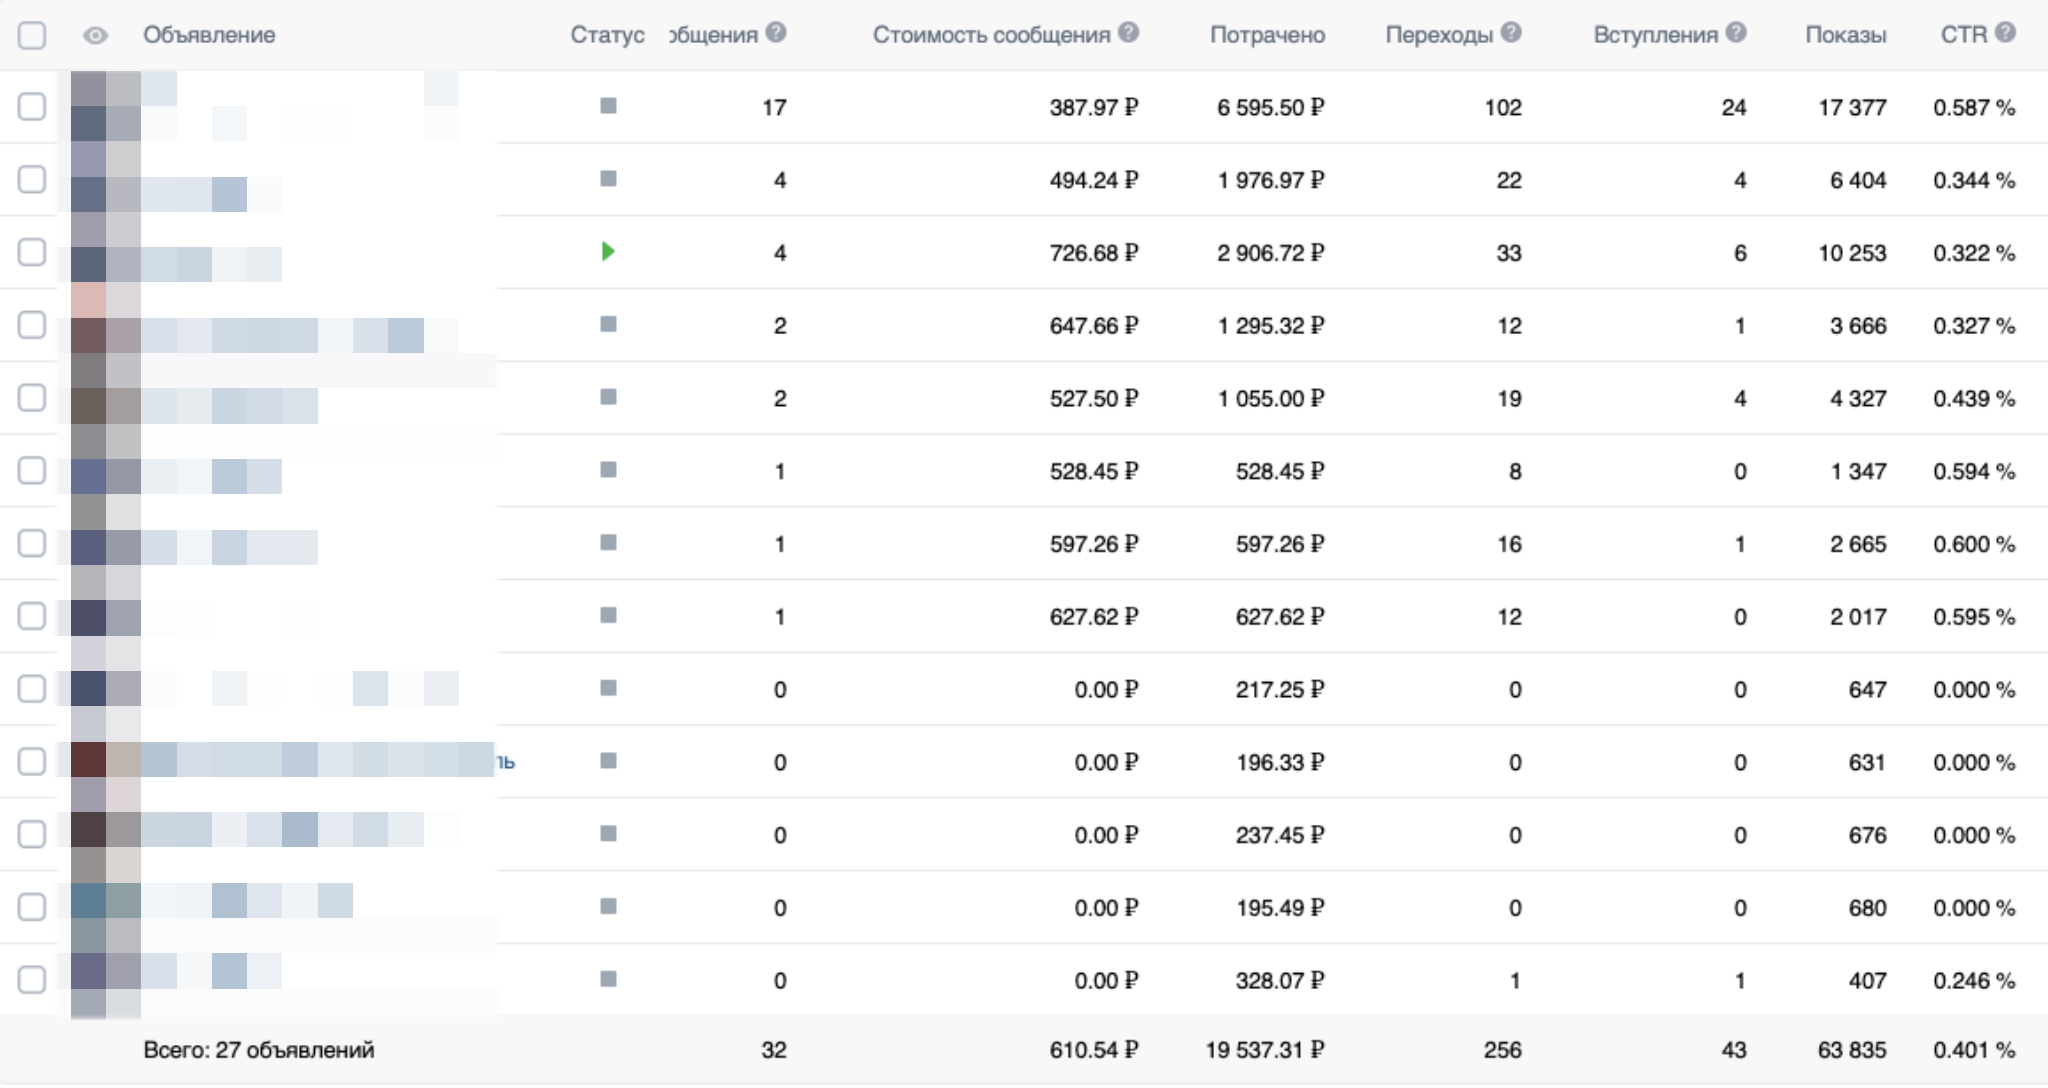Check the box for the last ad row
Image resolution: width=2048 pixels, height=1088 pixels.
[x=32, y=979]
